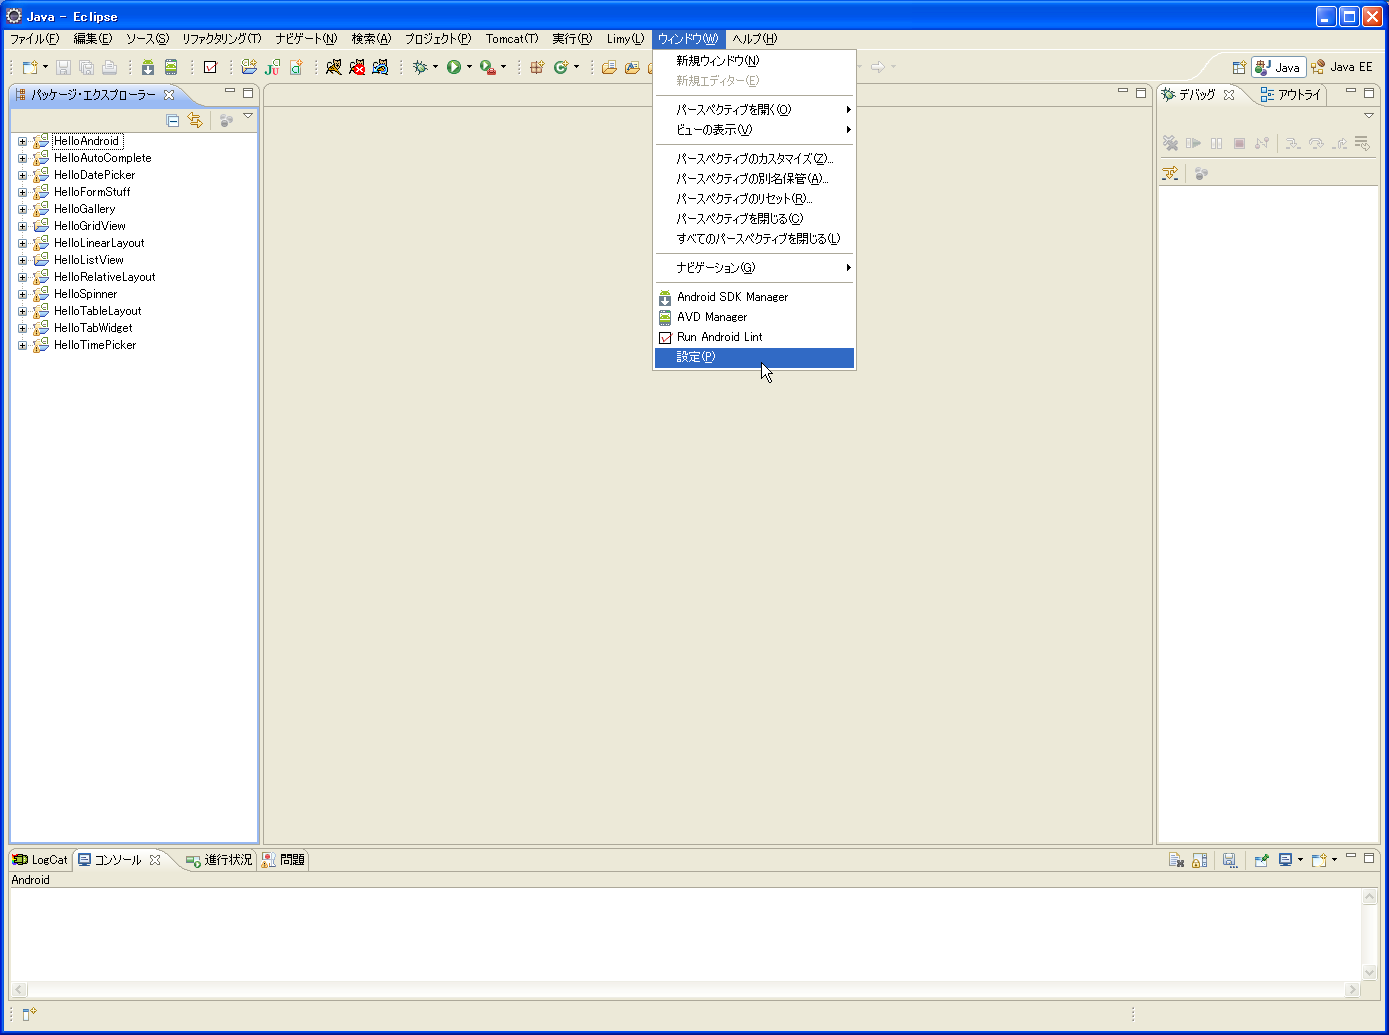Click the Android Lint checkmark toolbar icon
The height and width of the screenshot is (1035, 1389).
point(210,67)
